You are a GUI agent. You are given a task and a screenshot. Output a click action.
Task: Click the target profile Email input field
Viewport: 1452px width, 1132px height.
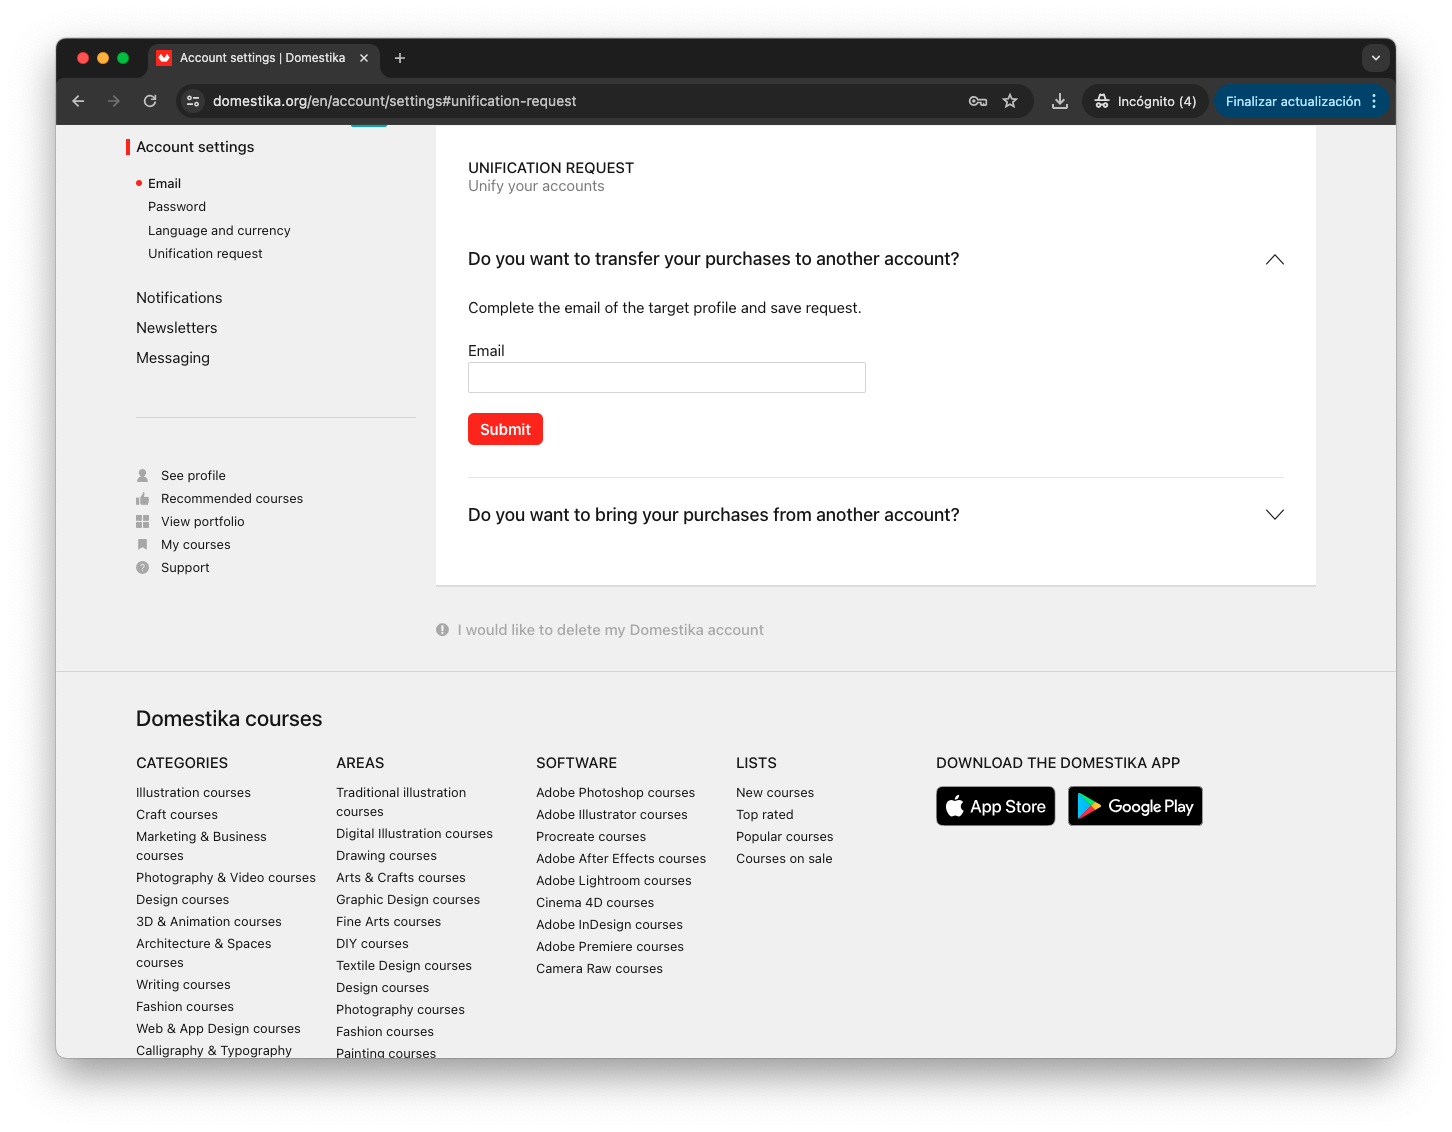point(667,378)
